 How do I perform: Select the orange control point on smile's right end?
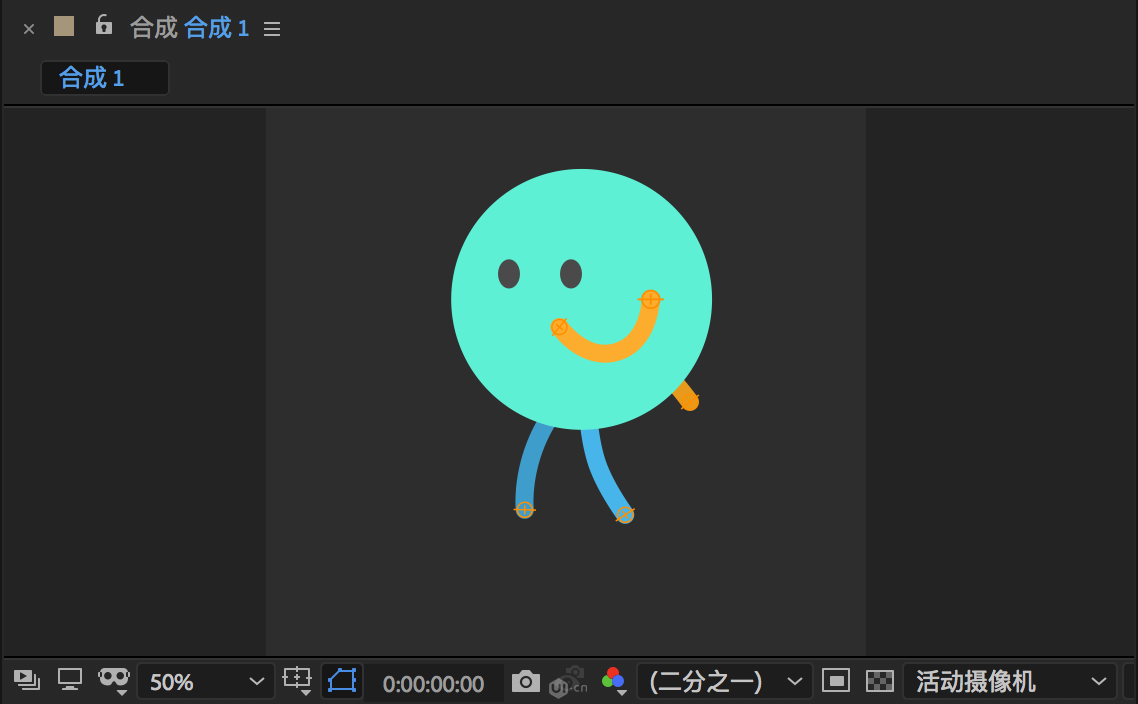point(650,299)
